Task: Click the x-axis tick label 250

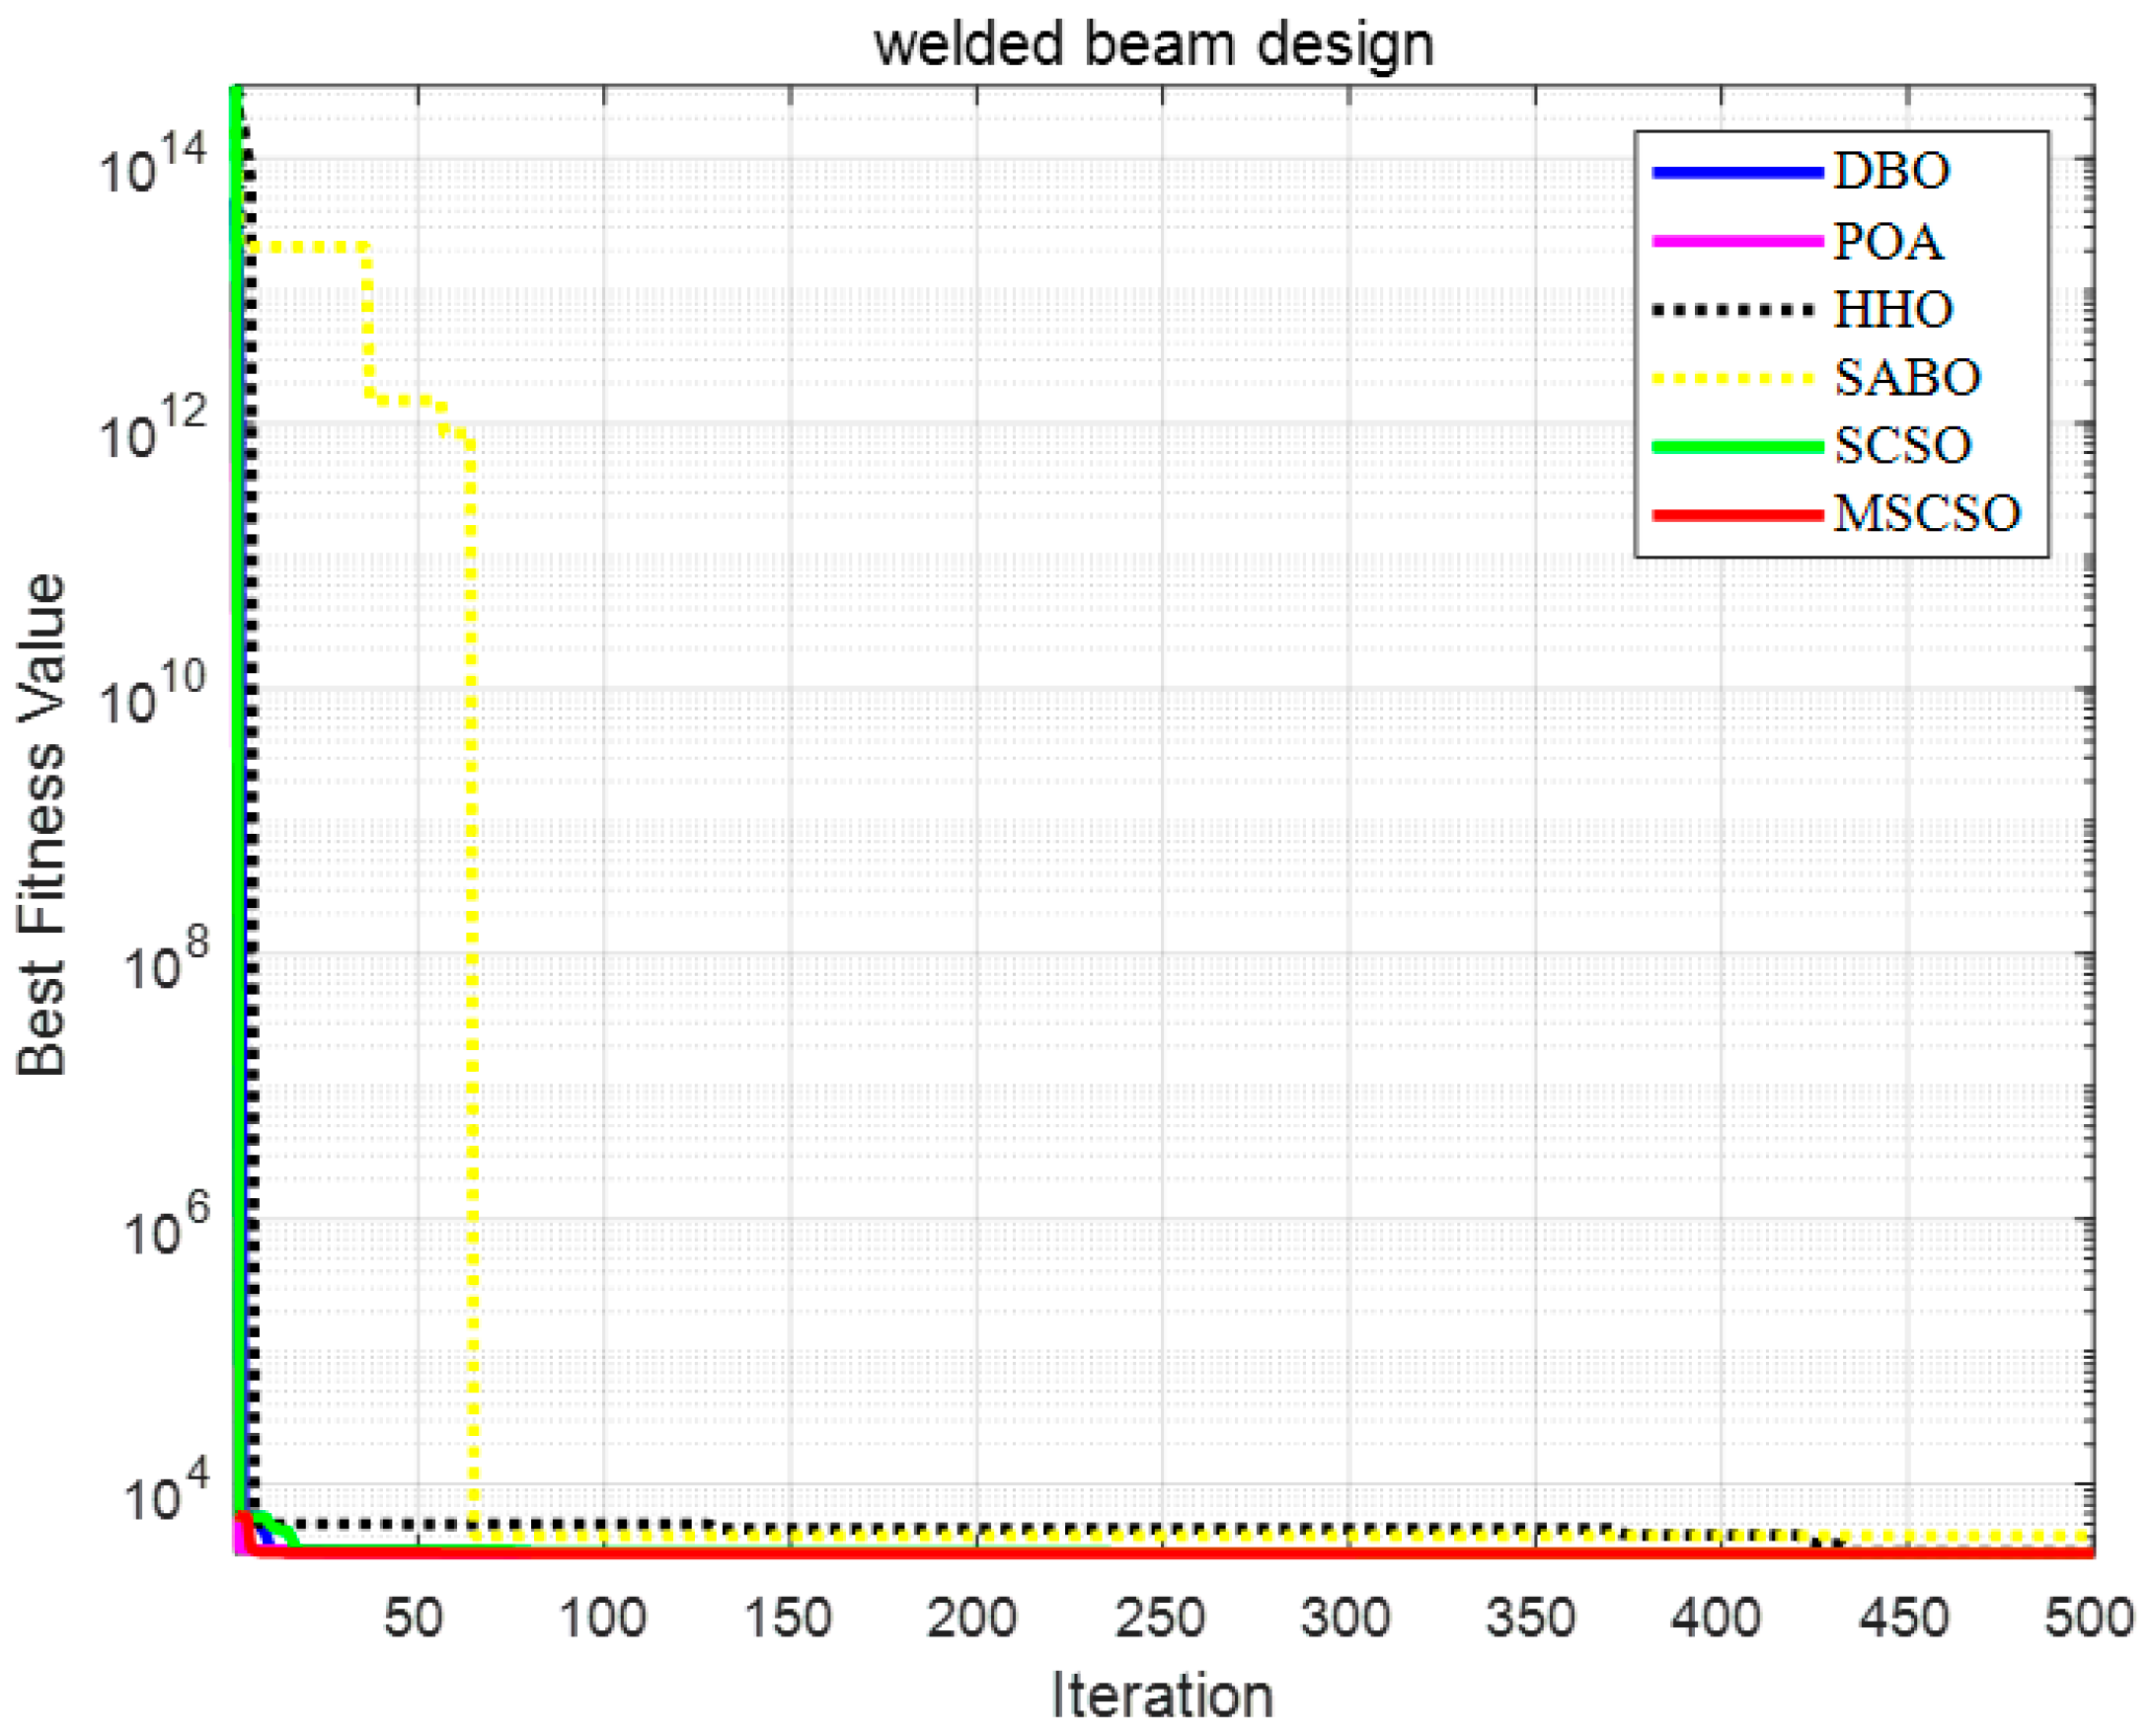Action: [1160, 1617]
